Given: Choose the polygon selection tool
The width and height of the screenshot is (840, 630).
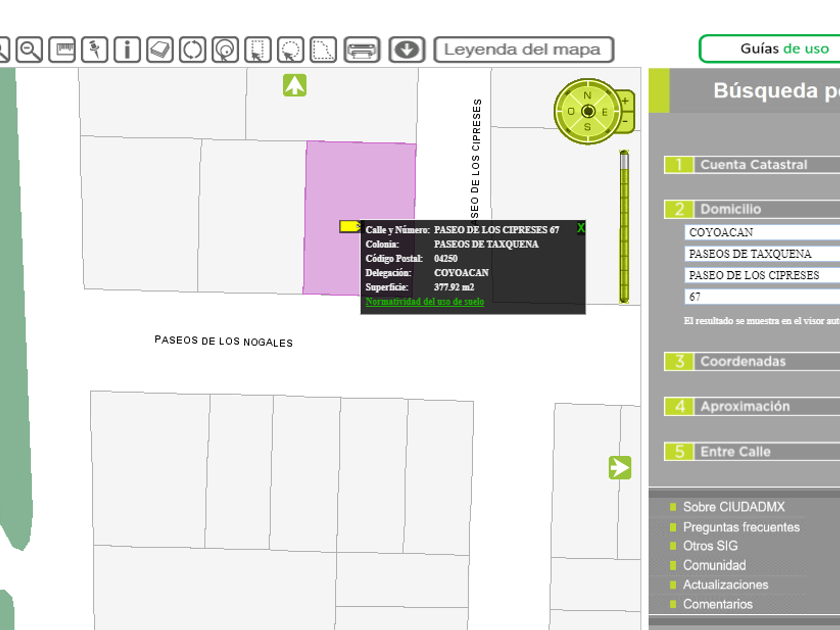Looking at the screenshot, I should click(x=323, y=49).
